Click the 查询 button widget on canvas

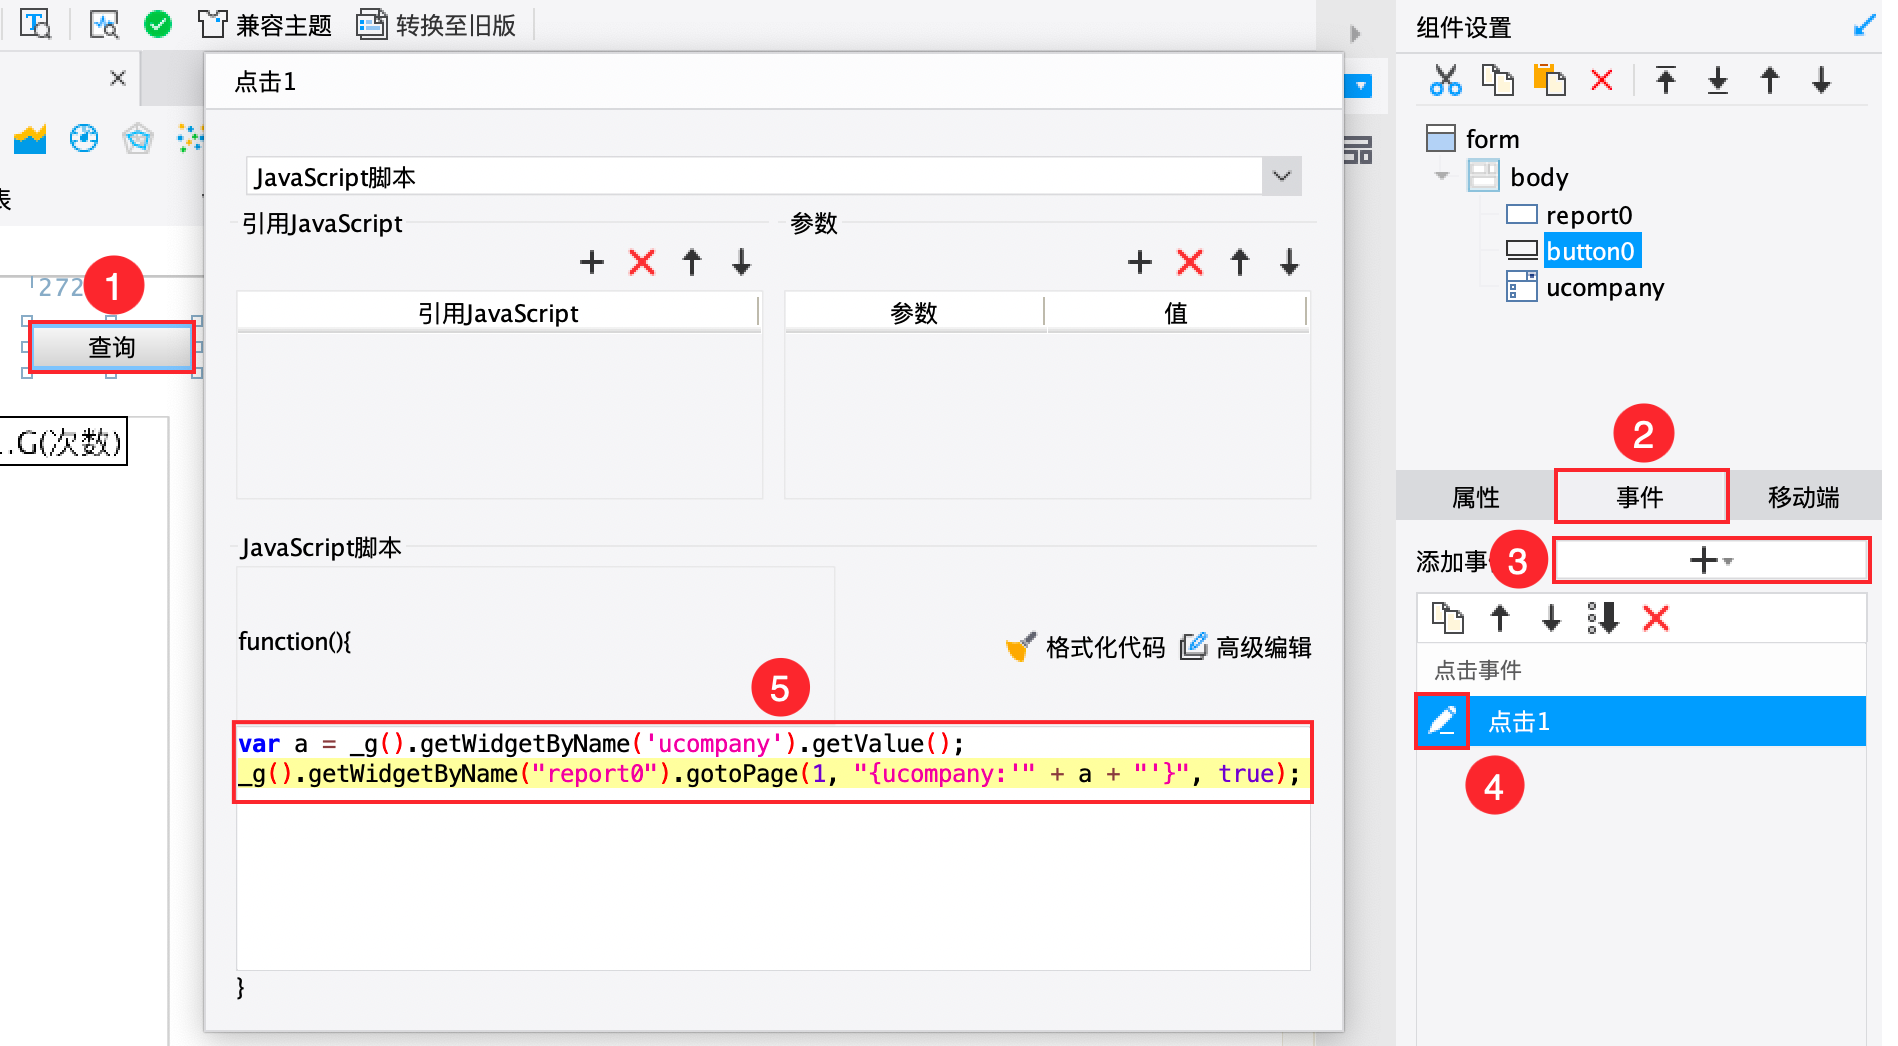pos(111,347)
